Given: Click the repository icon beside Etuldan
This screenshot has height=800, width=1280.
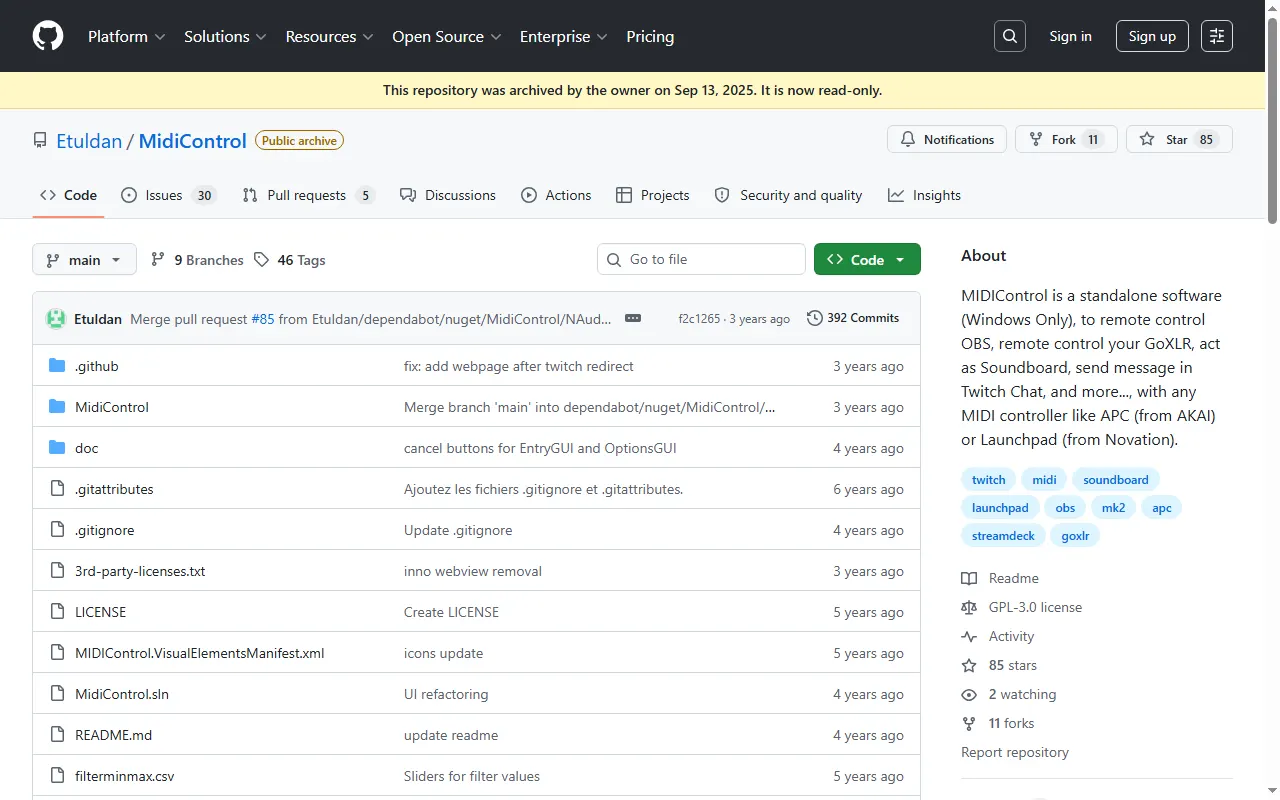Looking at the screenshot, I should 40,141.
